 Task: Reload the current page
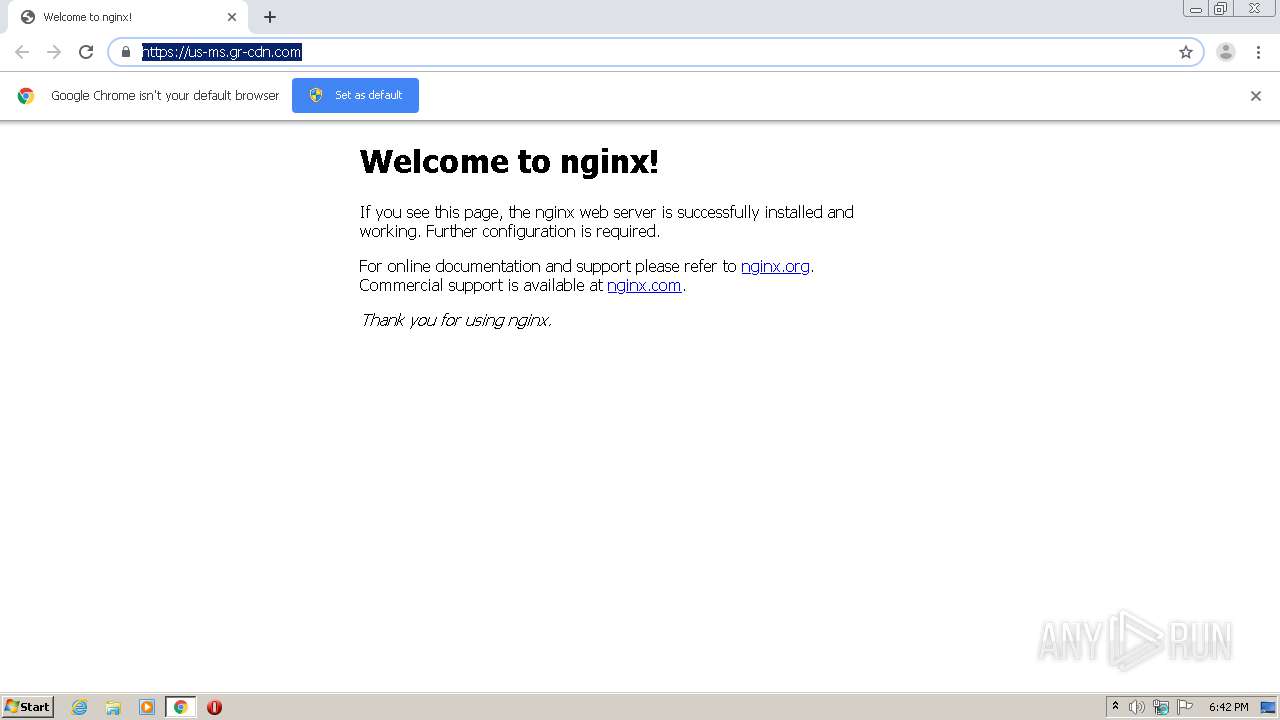[x=86, y=52]
